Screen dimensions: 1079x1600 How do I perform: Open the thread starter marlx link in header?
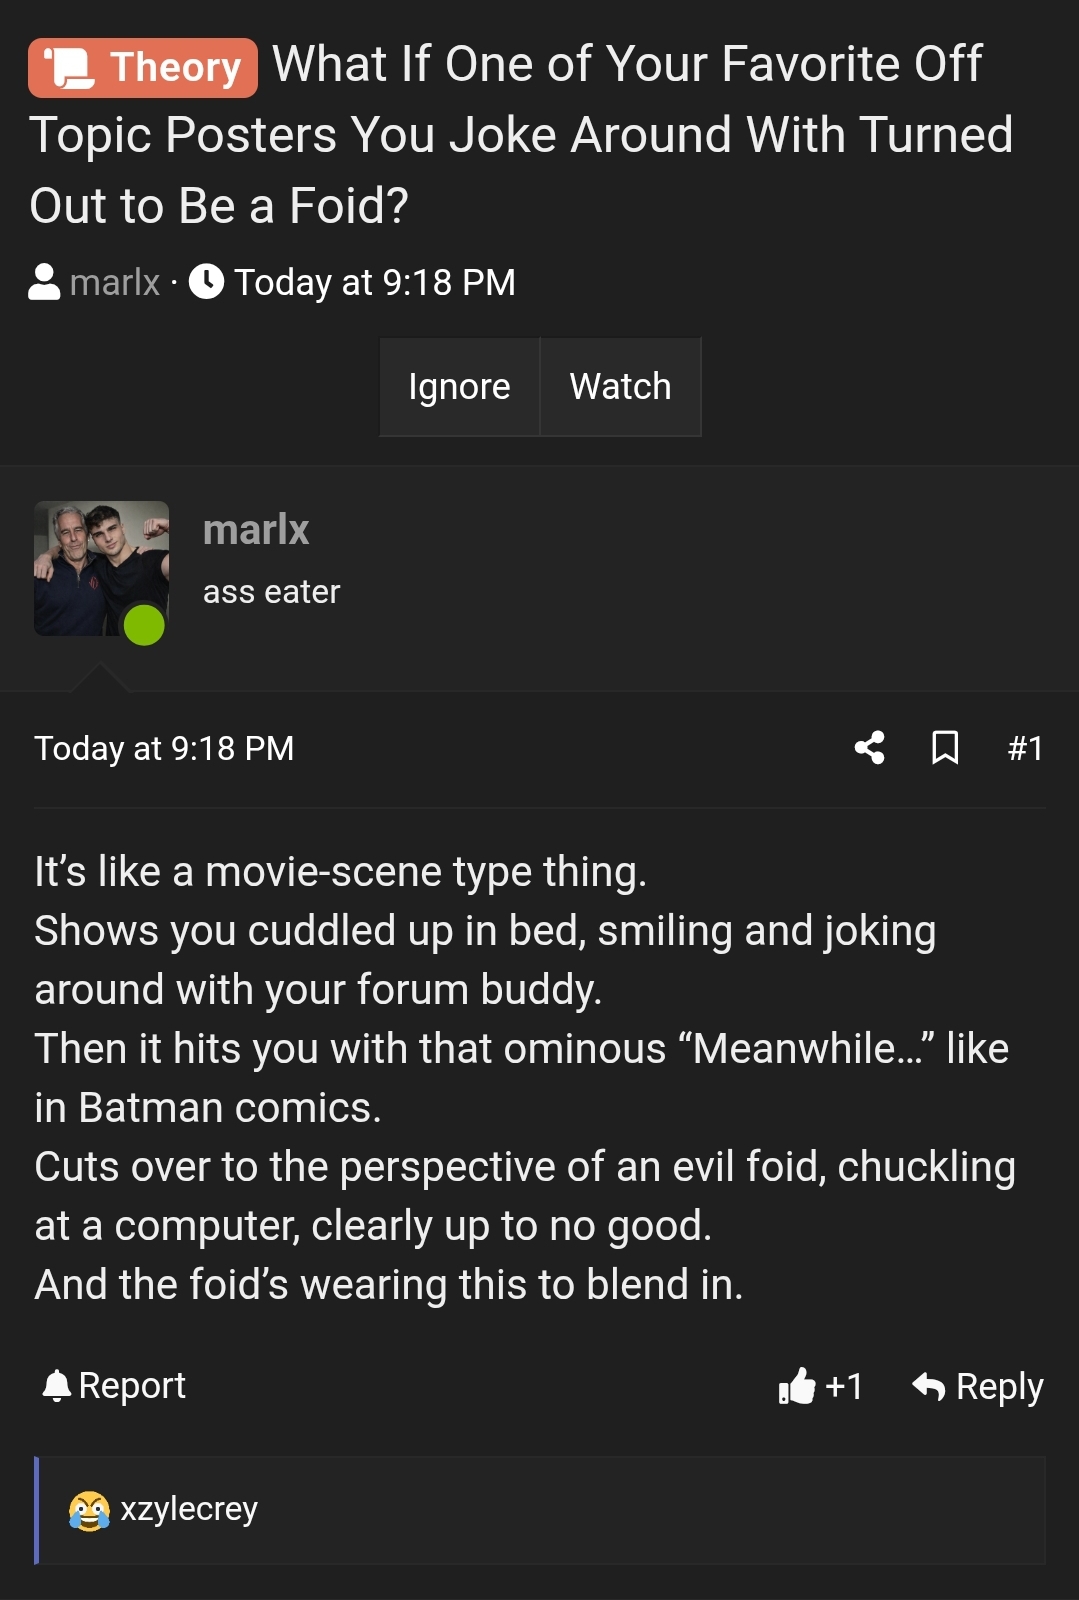(115, 282)
